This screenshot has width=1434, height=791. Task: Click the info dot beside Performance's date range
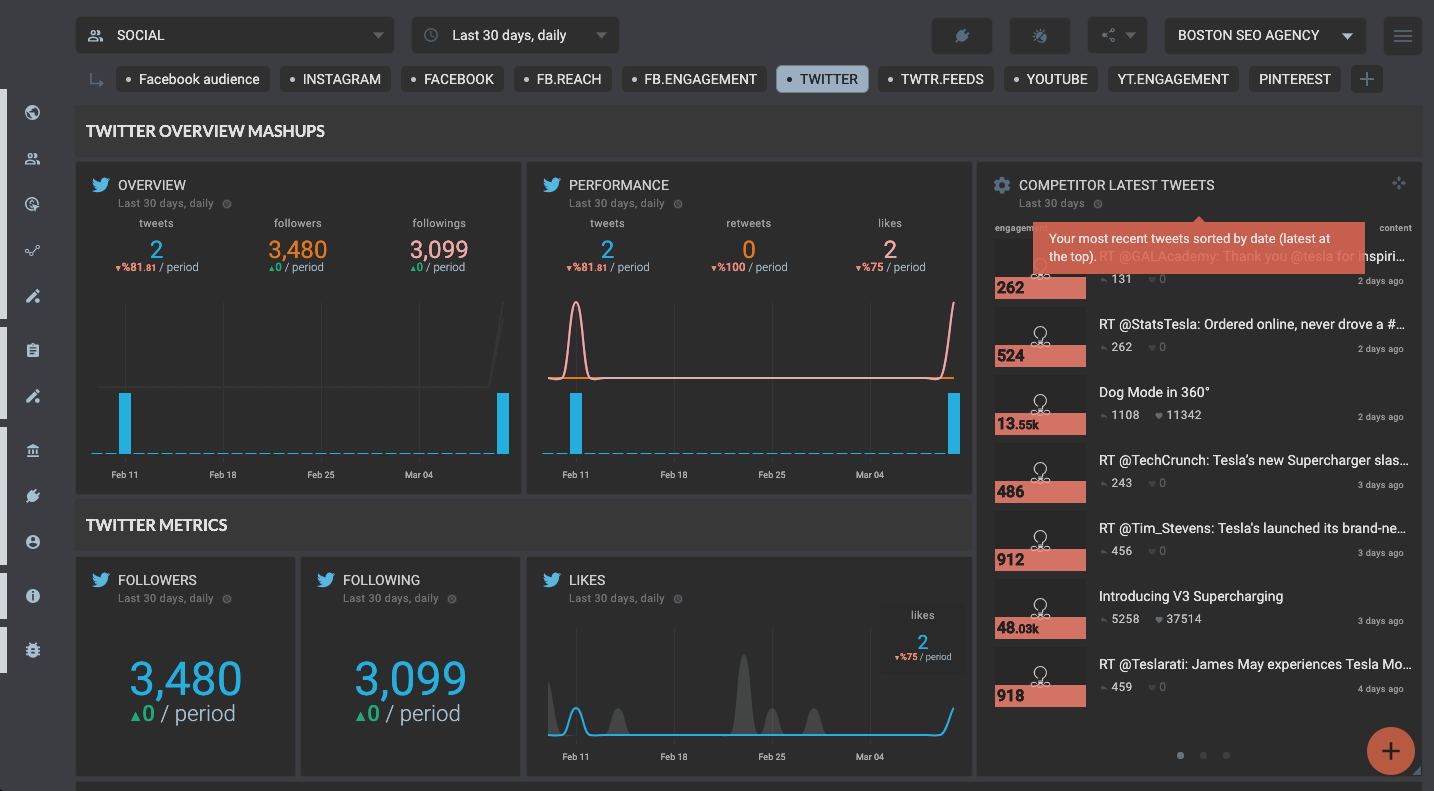678,204
